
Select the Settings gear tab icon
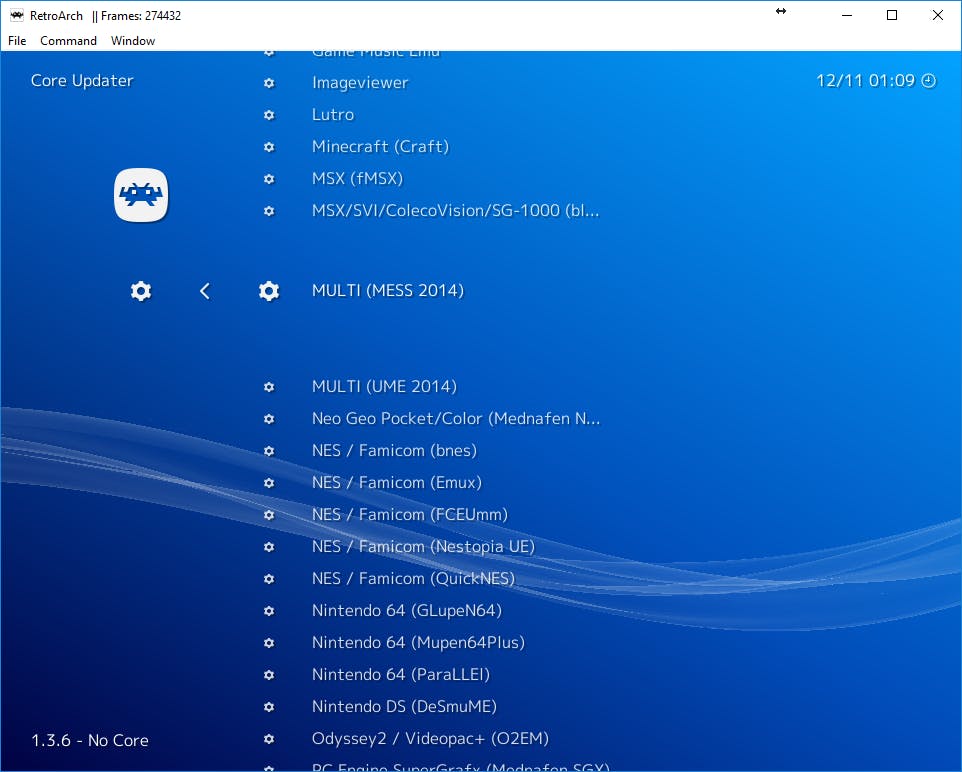[141, 291]
